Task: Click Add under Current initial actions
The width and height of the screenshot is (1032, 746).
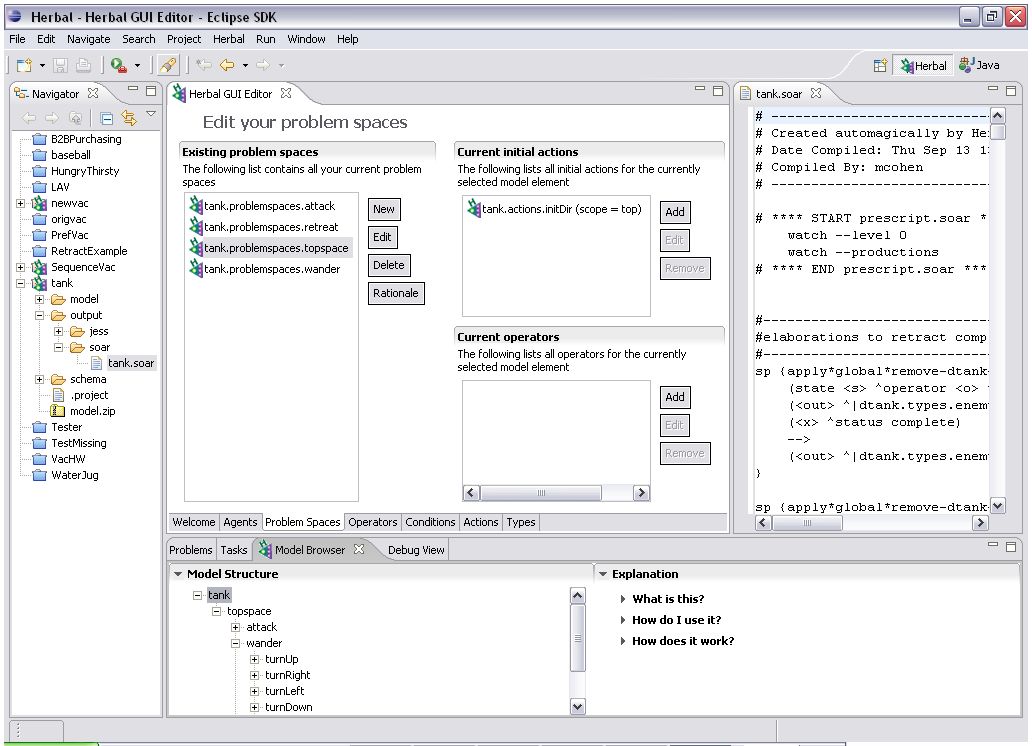Action: point(675,212)
